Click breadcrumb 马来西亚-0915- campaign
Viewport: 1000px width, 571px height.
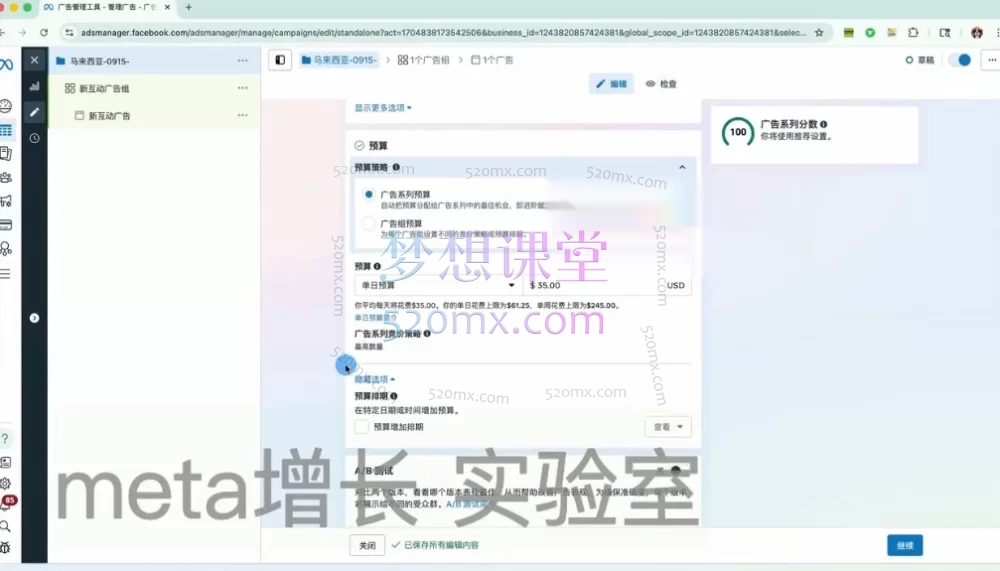point(339,60)
